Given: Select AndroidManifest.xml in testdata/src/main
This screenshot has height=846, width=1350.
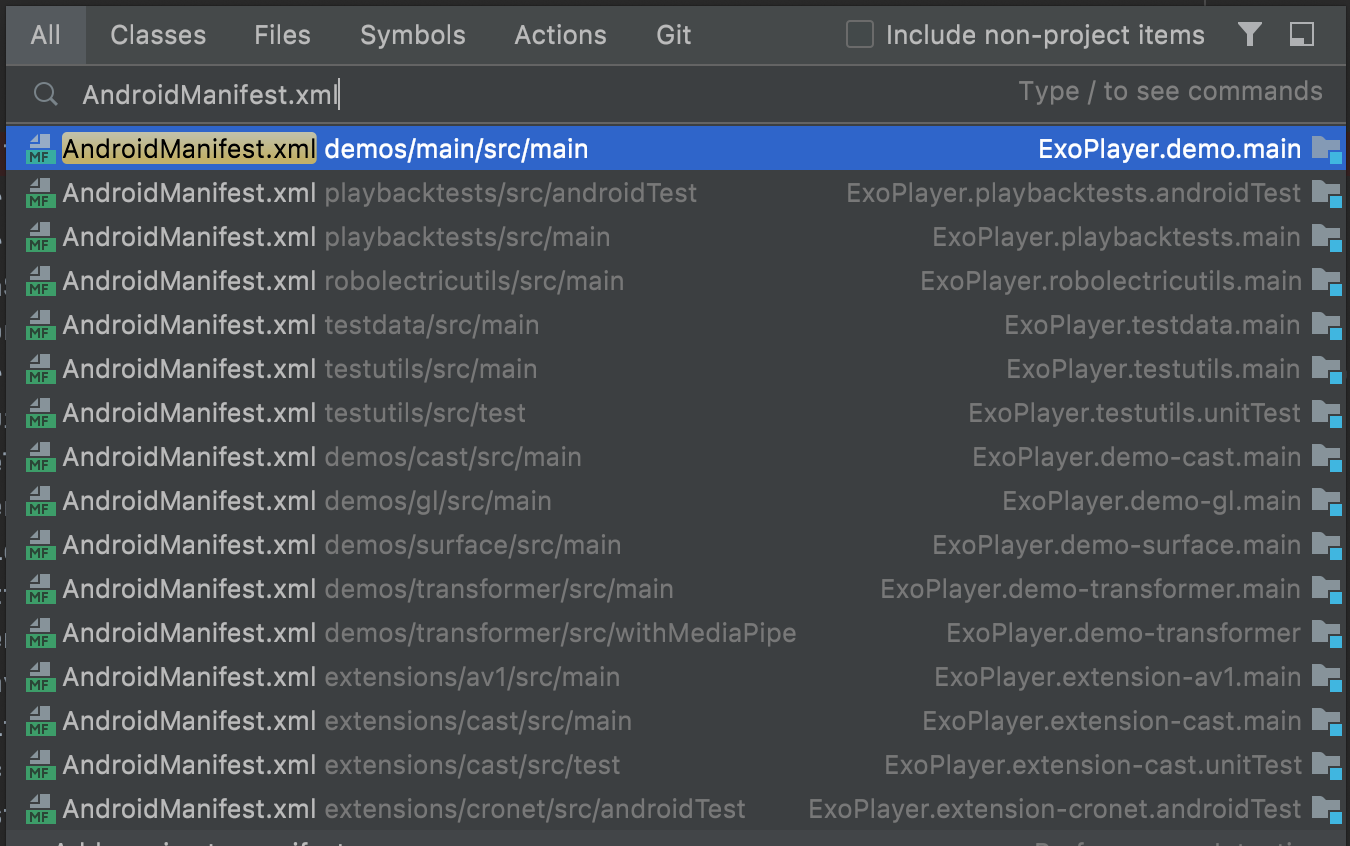Looking at the screenshot, I should [675, 325].
